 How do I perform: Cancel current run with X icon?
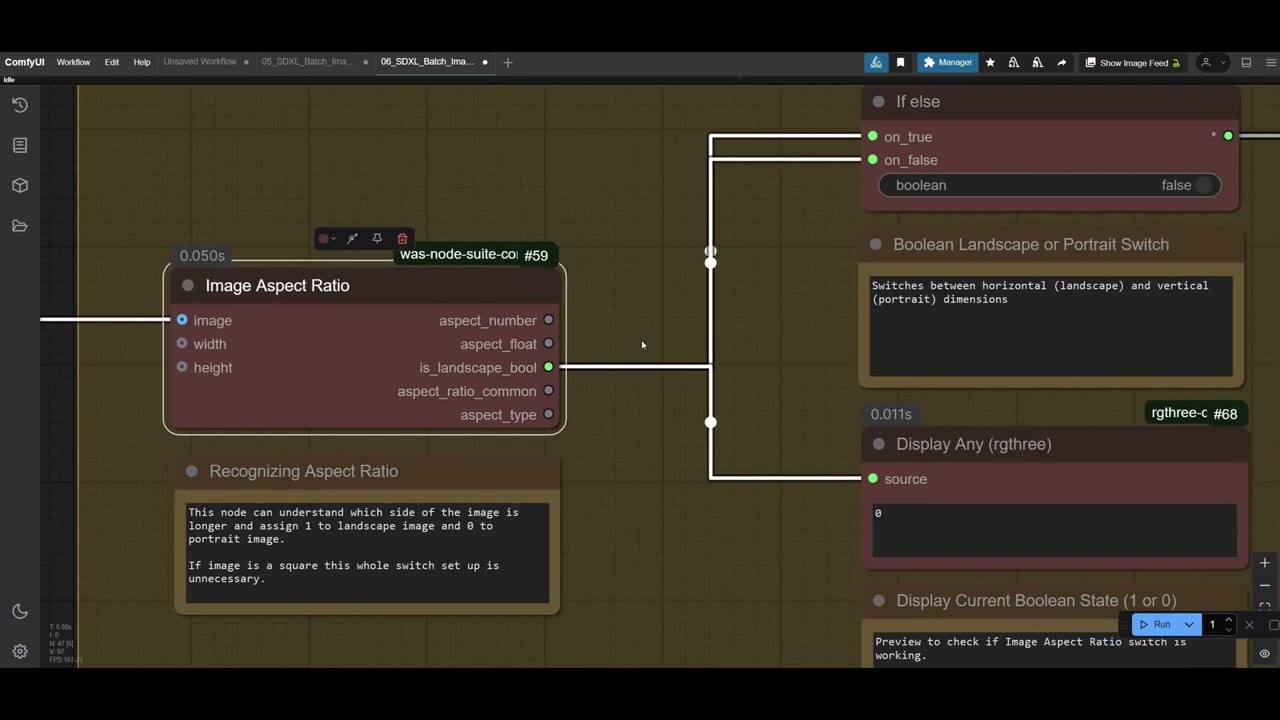[x=1249, y=625]
